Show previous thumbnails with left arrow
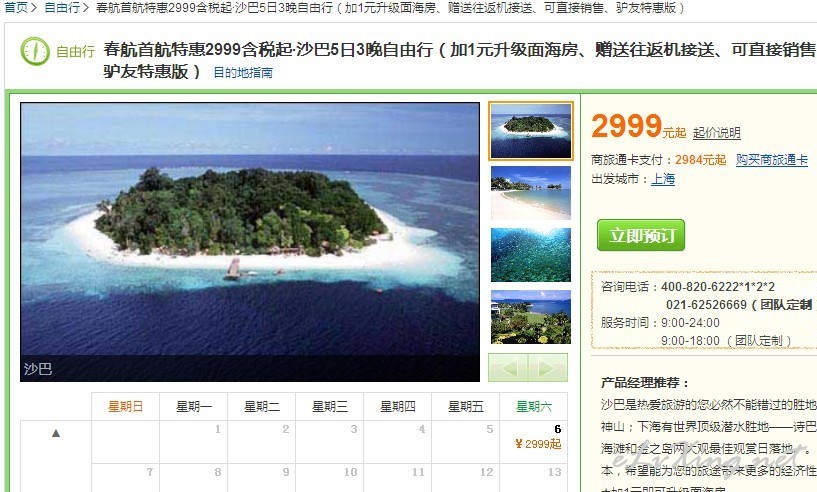 (508, 368)
